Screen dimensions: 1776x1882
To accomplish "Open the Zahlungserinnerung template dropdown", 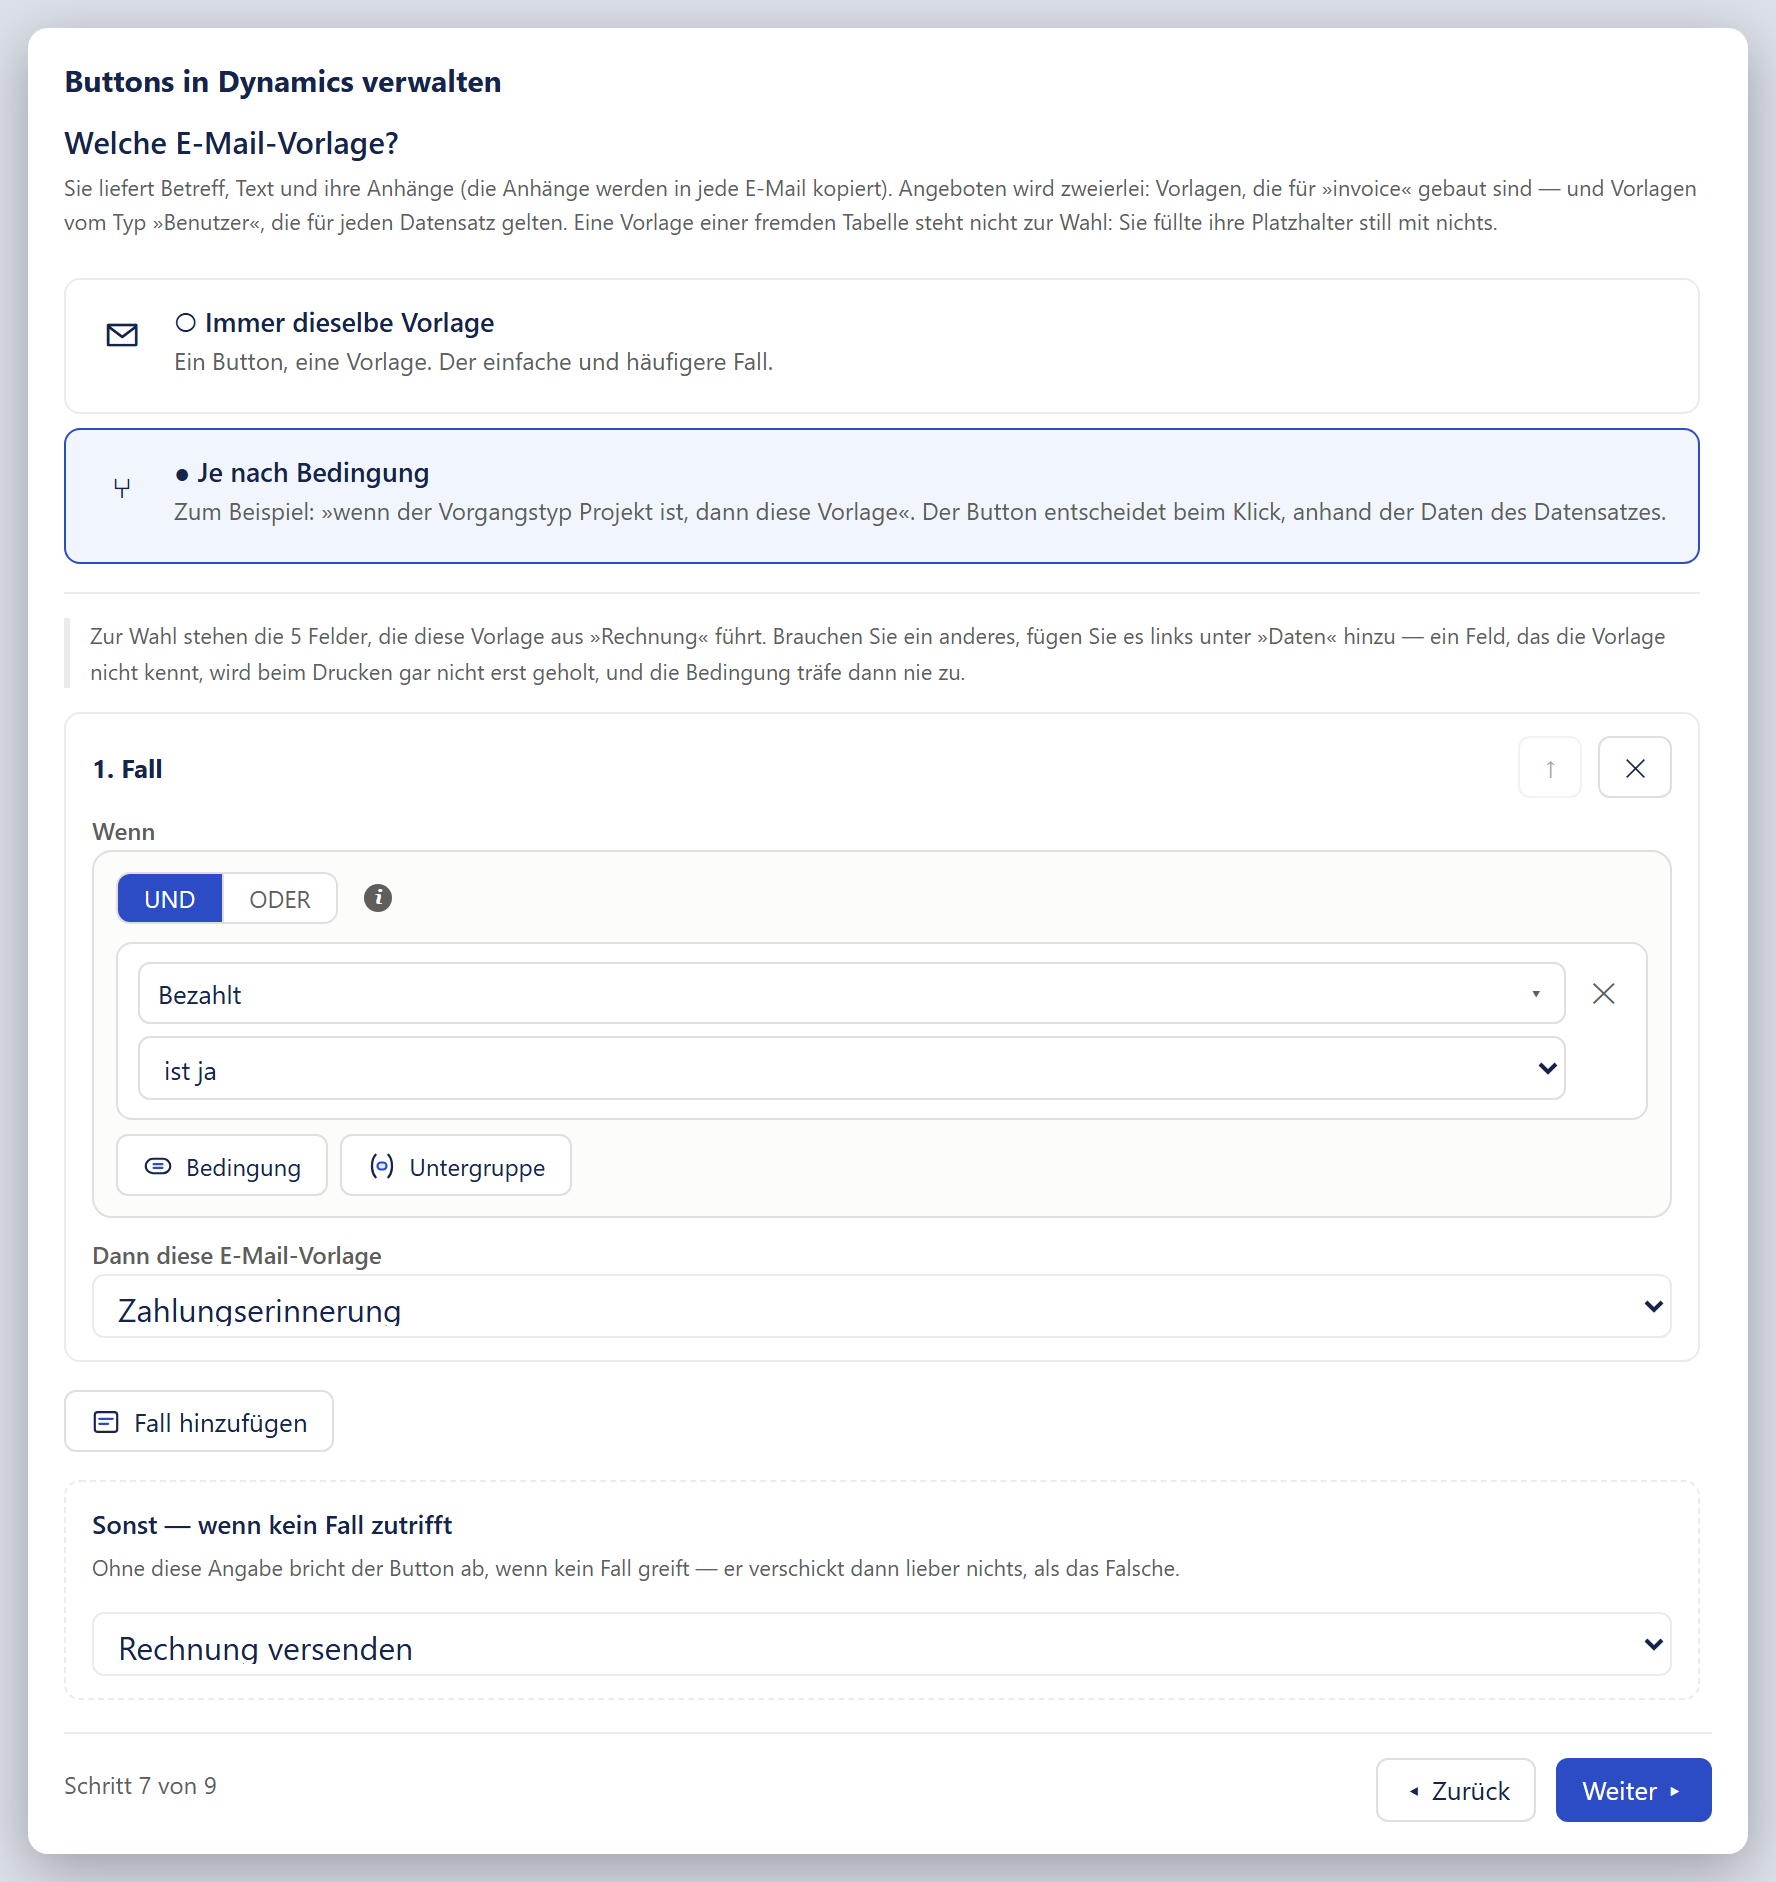I will tap(881, 1307).
